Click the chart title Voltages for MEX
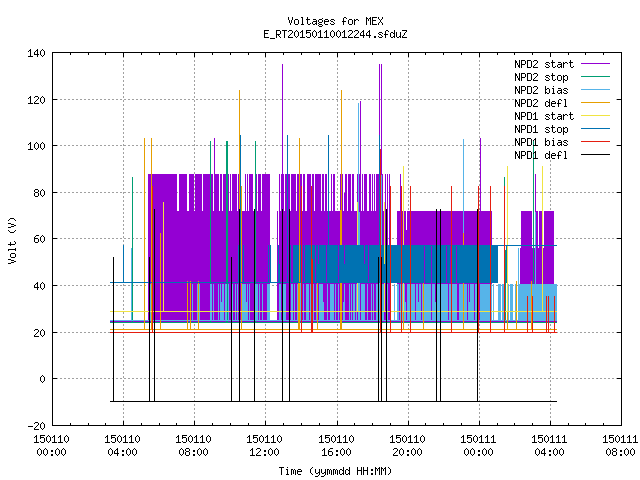 pyautogui.click(x=335, y=21)
